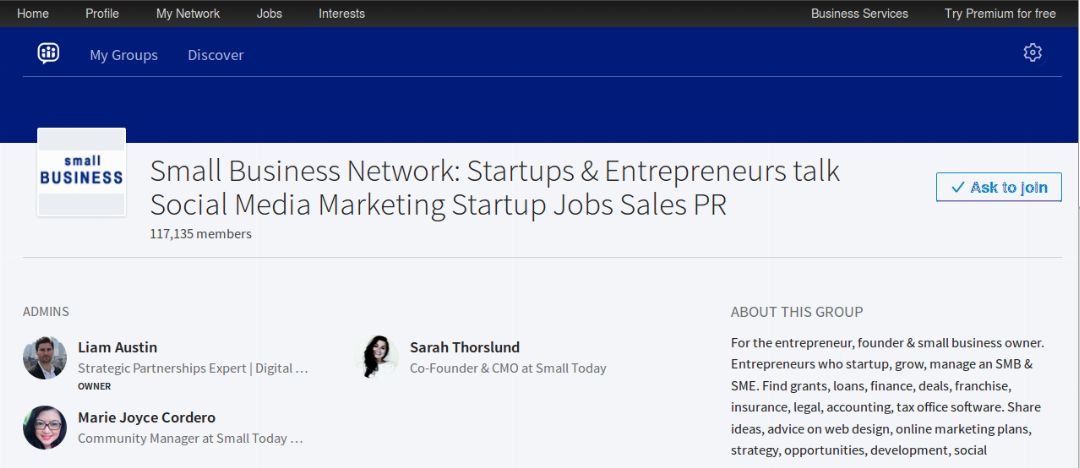Open the Home menu item
The height and width of the screenshot is (468, 1080).
coord(33,14)
